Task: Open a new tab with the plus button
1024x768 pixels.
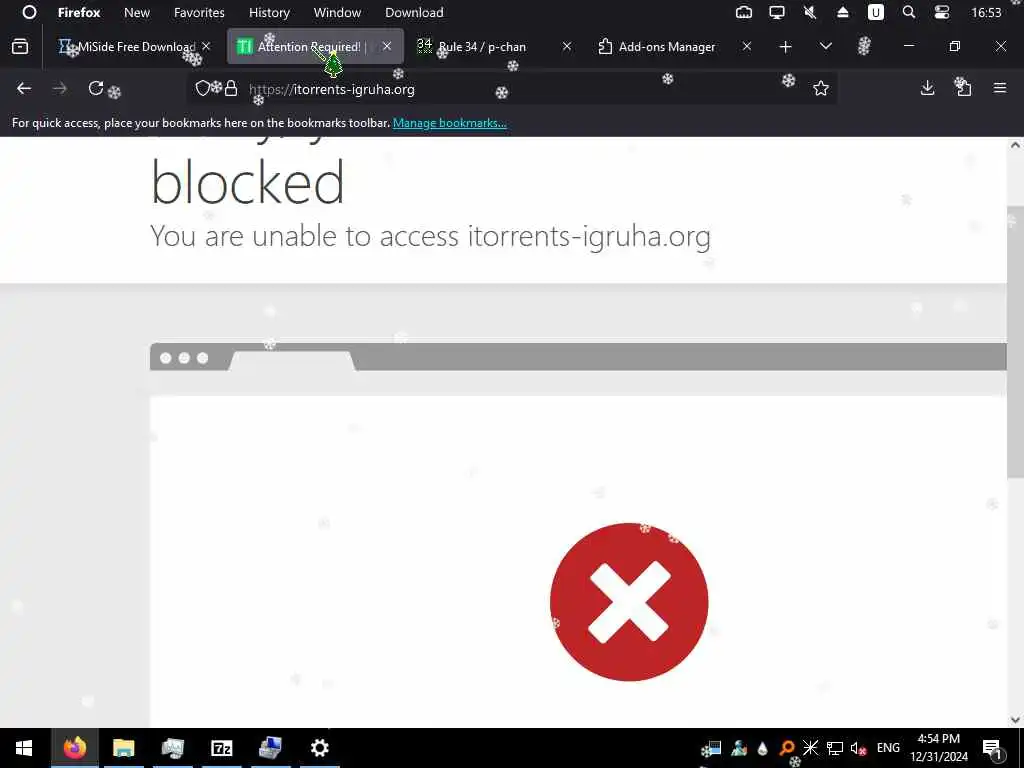Action: [786, 46]
